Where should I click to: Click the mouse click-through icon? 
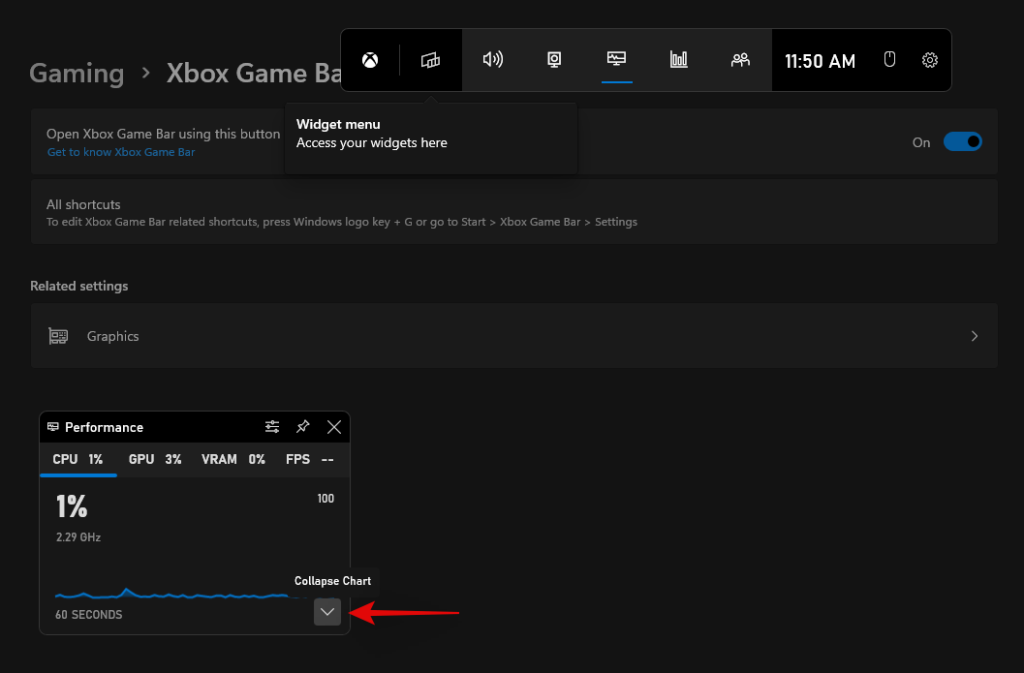point(889,60)
